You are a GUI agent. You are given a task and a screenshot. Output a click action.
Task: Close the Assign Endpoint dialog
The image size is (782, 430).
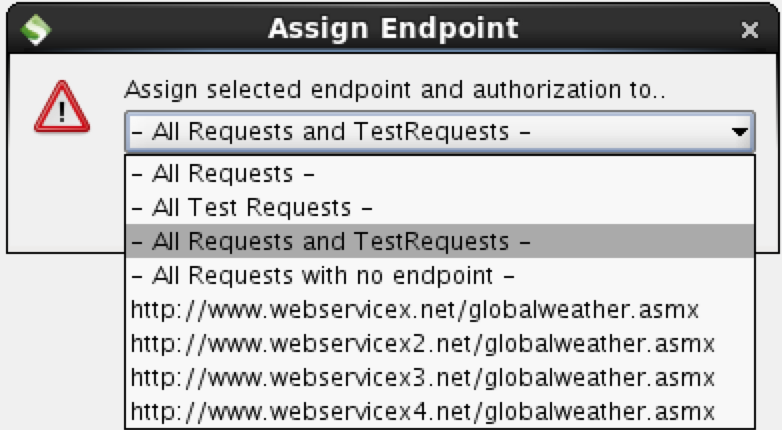[x=749, y=30]
